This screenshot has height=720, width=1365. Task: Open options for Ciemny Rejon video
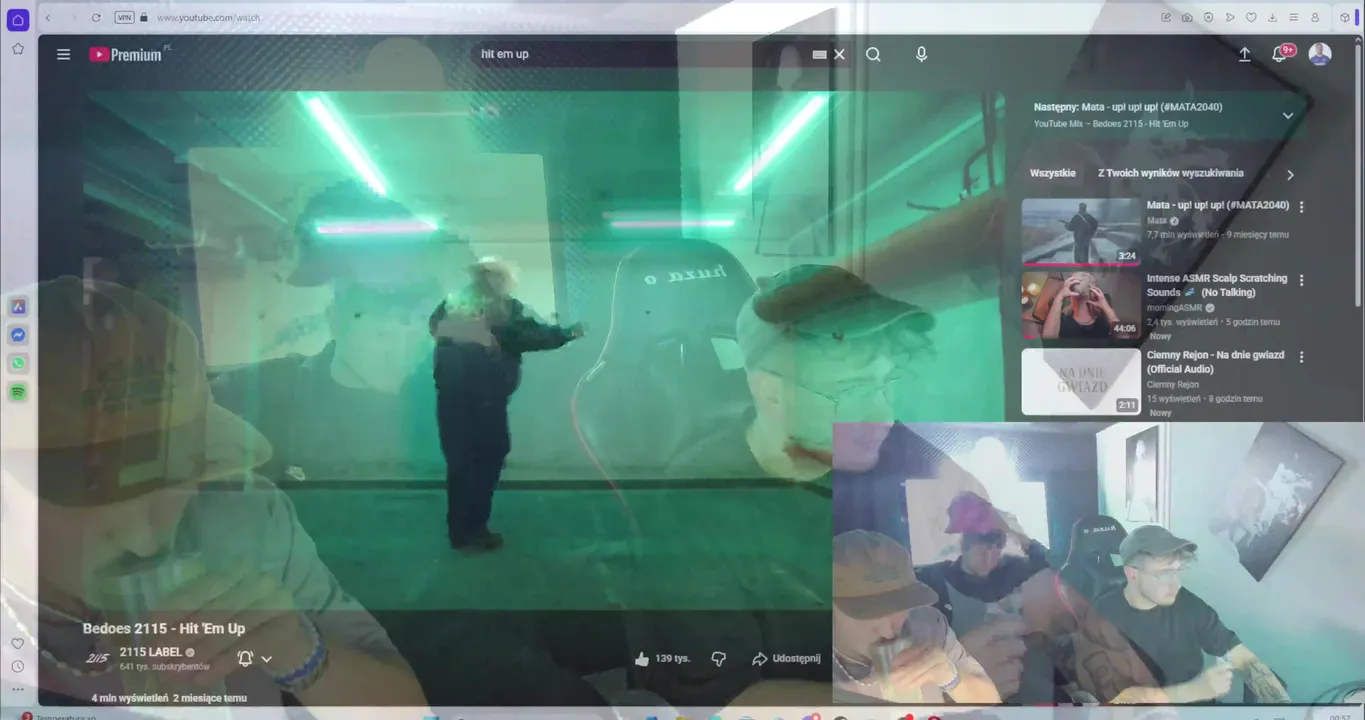pos(1301,357)
